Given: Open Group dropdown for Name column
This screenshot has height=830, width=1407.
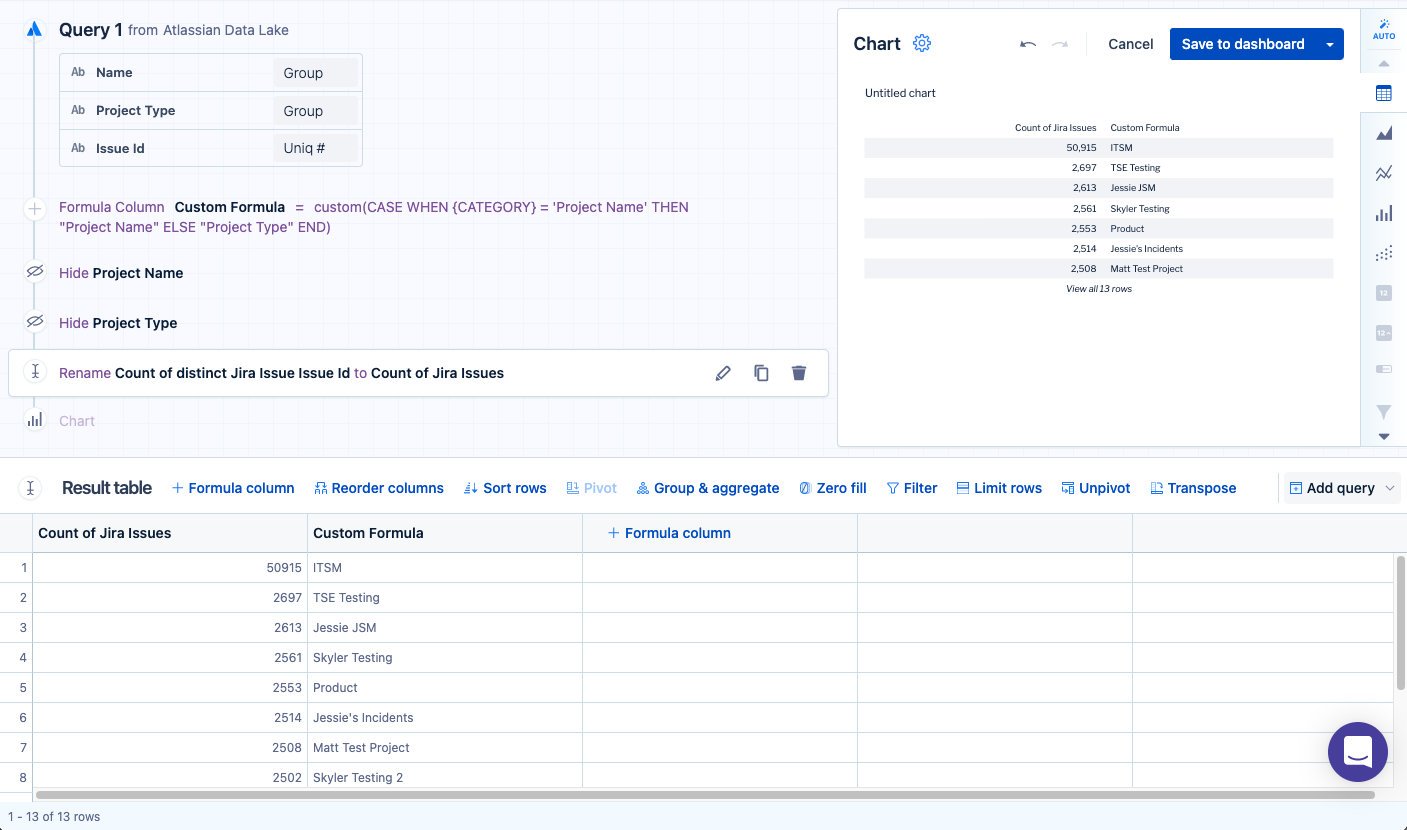Looking at the screenshot, I should click(x=315, y=73).
